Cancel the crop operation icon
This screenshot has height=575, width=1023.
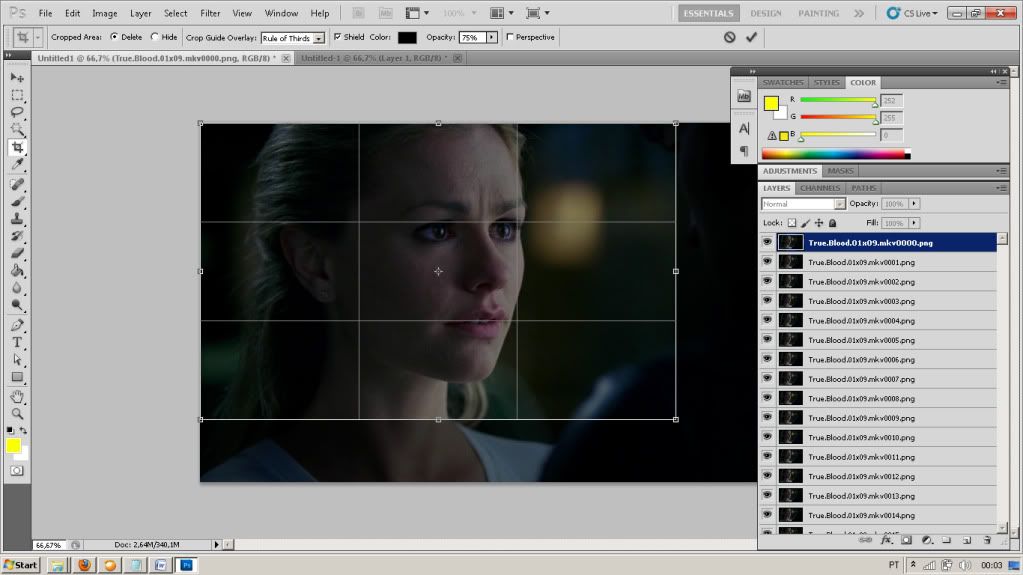(x=729, y=37)
